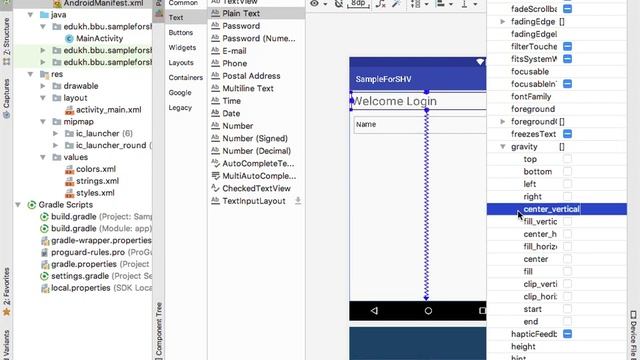Image resolution: width=640 pixels, height=360 pixels.
Task: Click the MainActivity class icon
Action: pyautogui.click(x=69, y=38)
